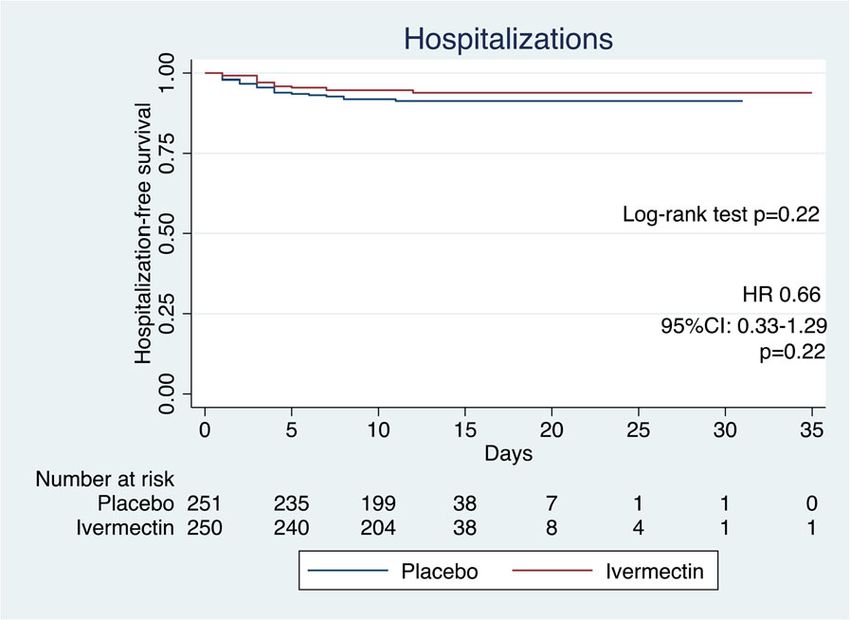Click the Ivermectin label in the legend box
The height and width of the screenshot is (620, 850).
(654, 572)
